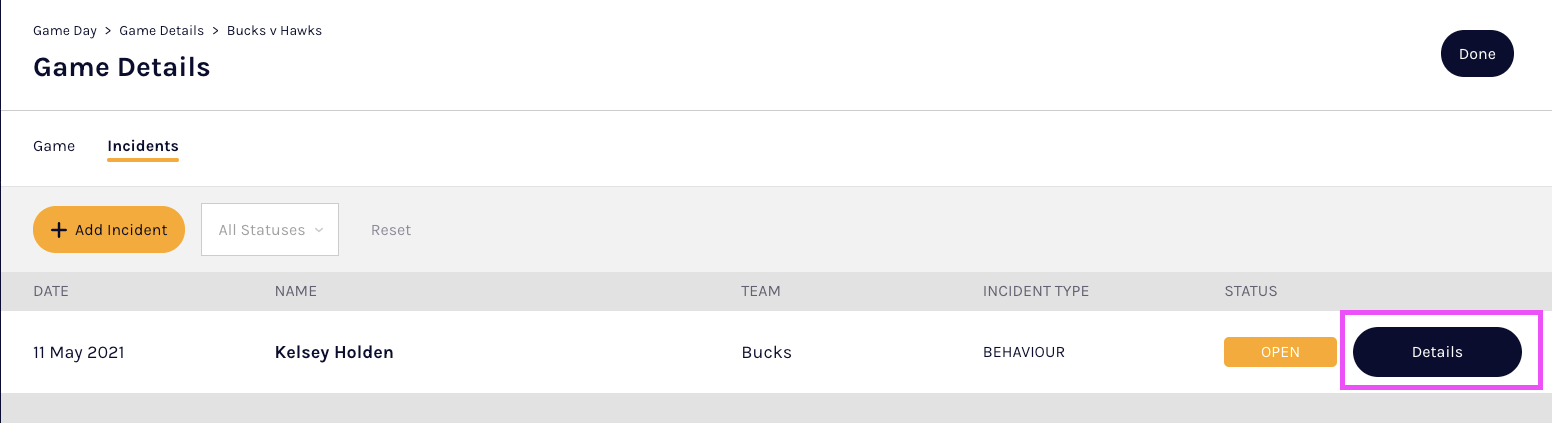Image resolution: width=1552 pixels, height=423 pixels.
Task: Click the OPEN status badge
Action: click(x=1280, y=352)
